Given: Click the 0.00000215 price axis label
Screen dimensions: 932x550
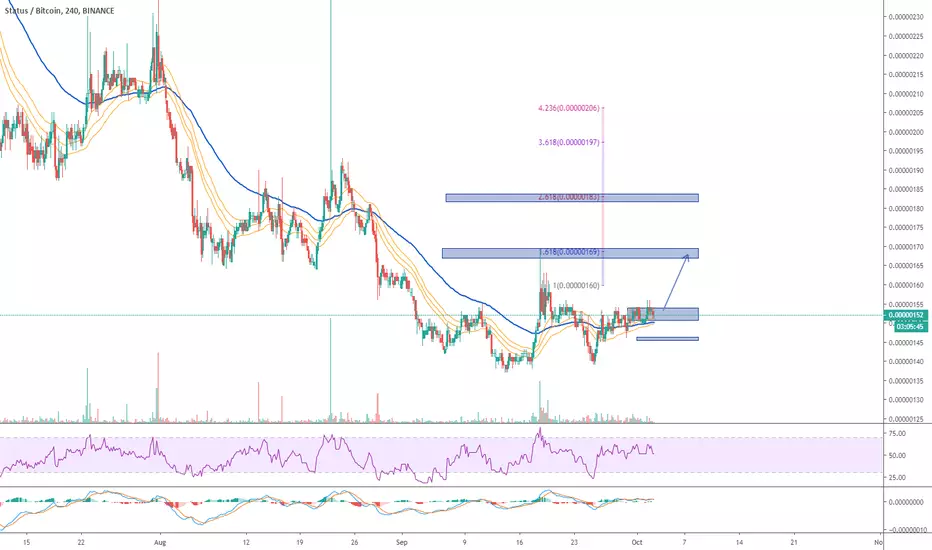Looking at the screenshot, I should [x=906, y=75].
